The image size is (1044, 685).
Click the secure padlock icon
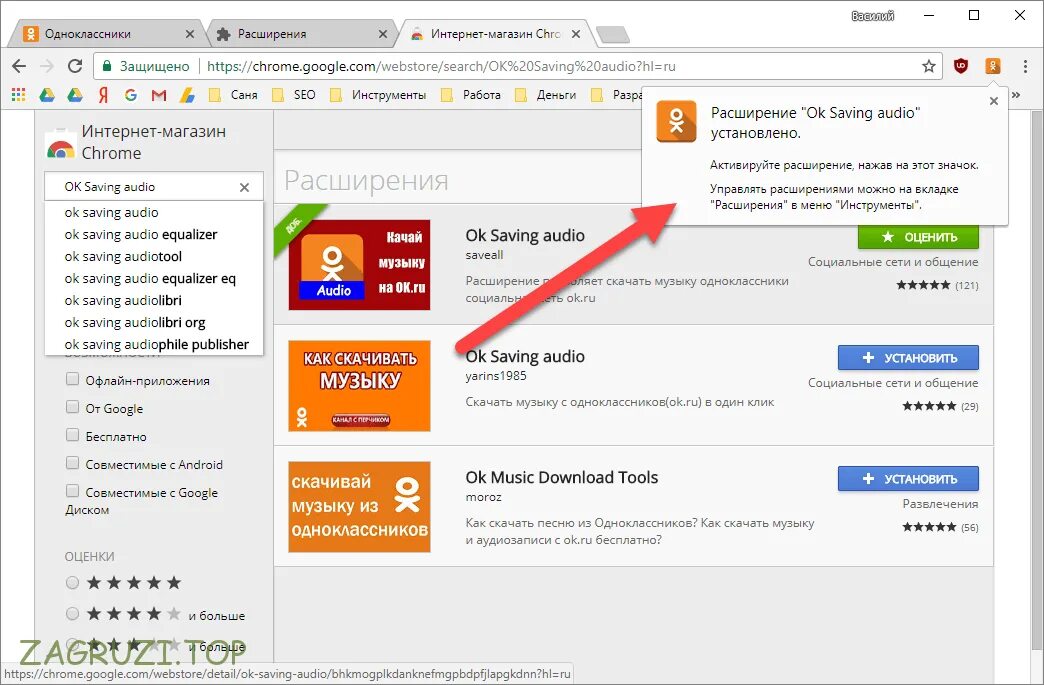pos(107,66)
